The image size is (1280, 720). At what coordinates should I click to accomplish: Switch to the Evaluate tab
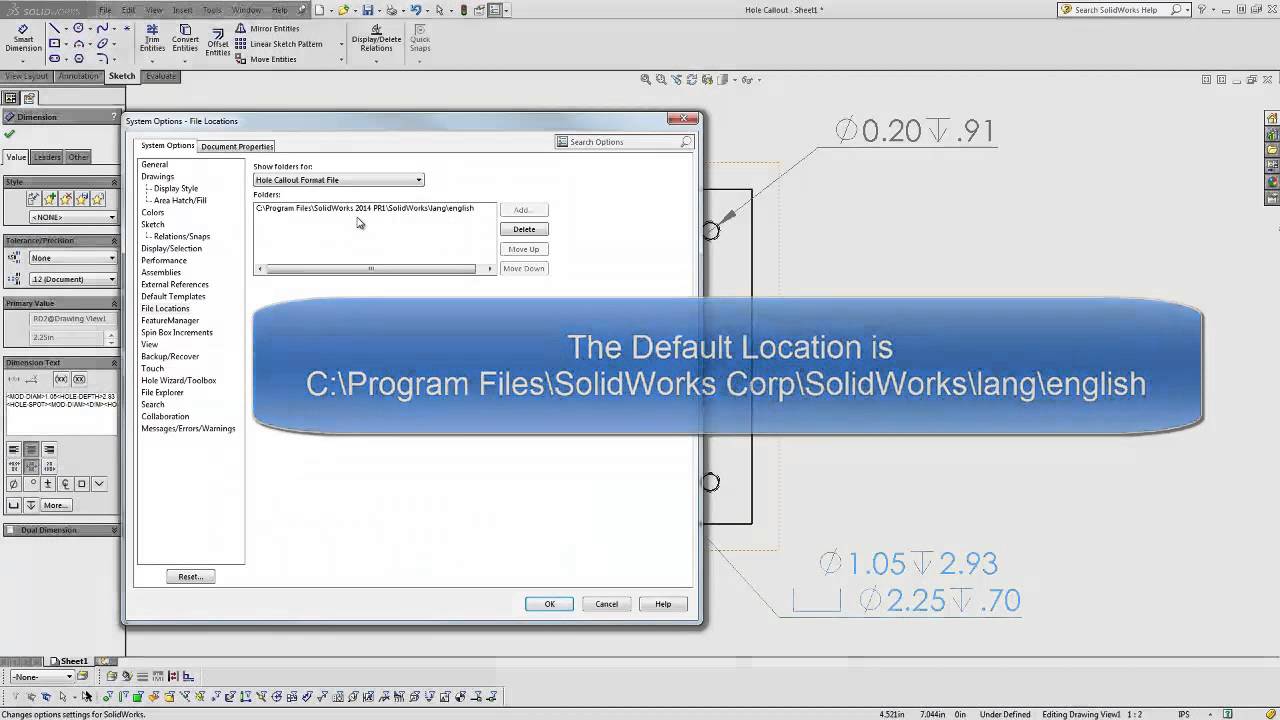click(160, 76)
